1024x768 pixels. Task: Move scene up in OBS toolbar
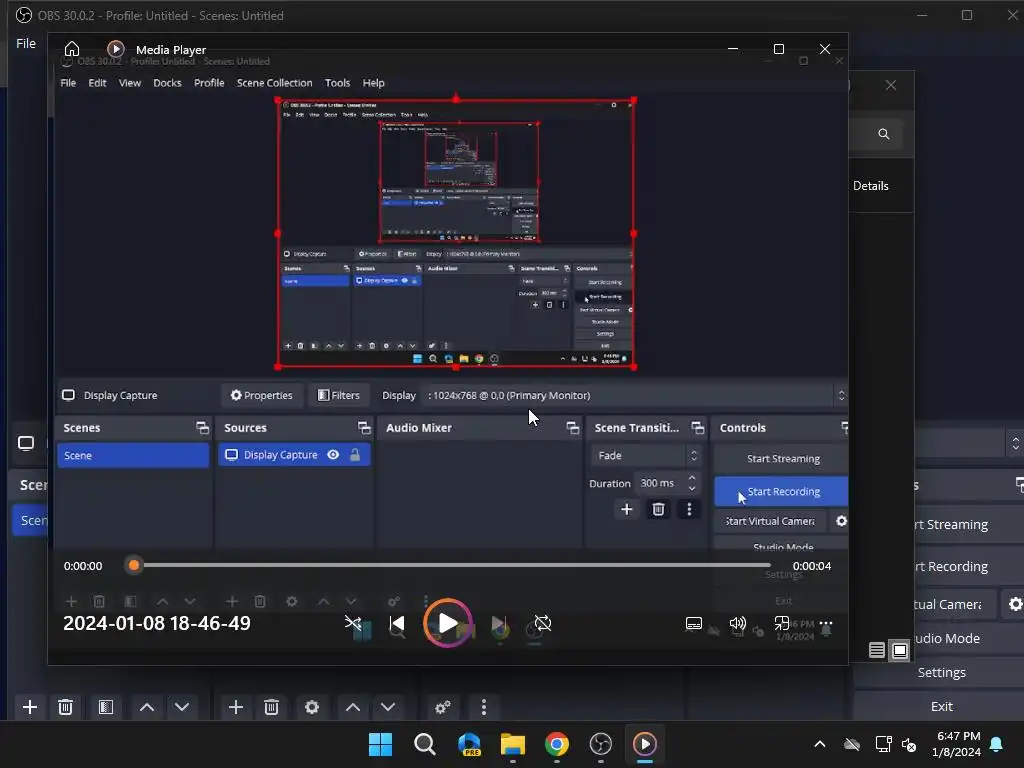pyautogui.click(x=147, y=707)
